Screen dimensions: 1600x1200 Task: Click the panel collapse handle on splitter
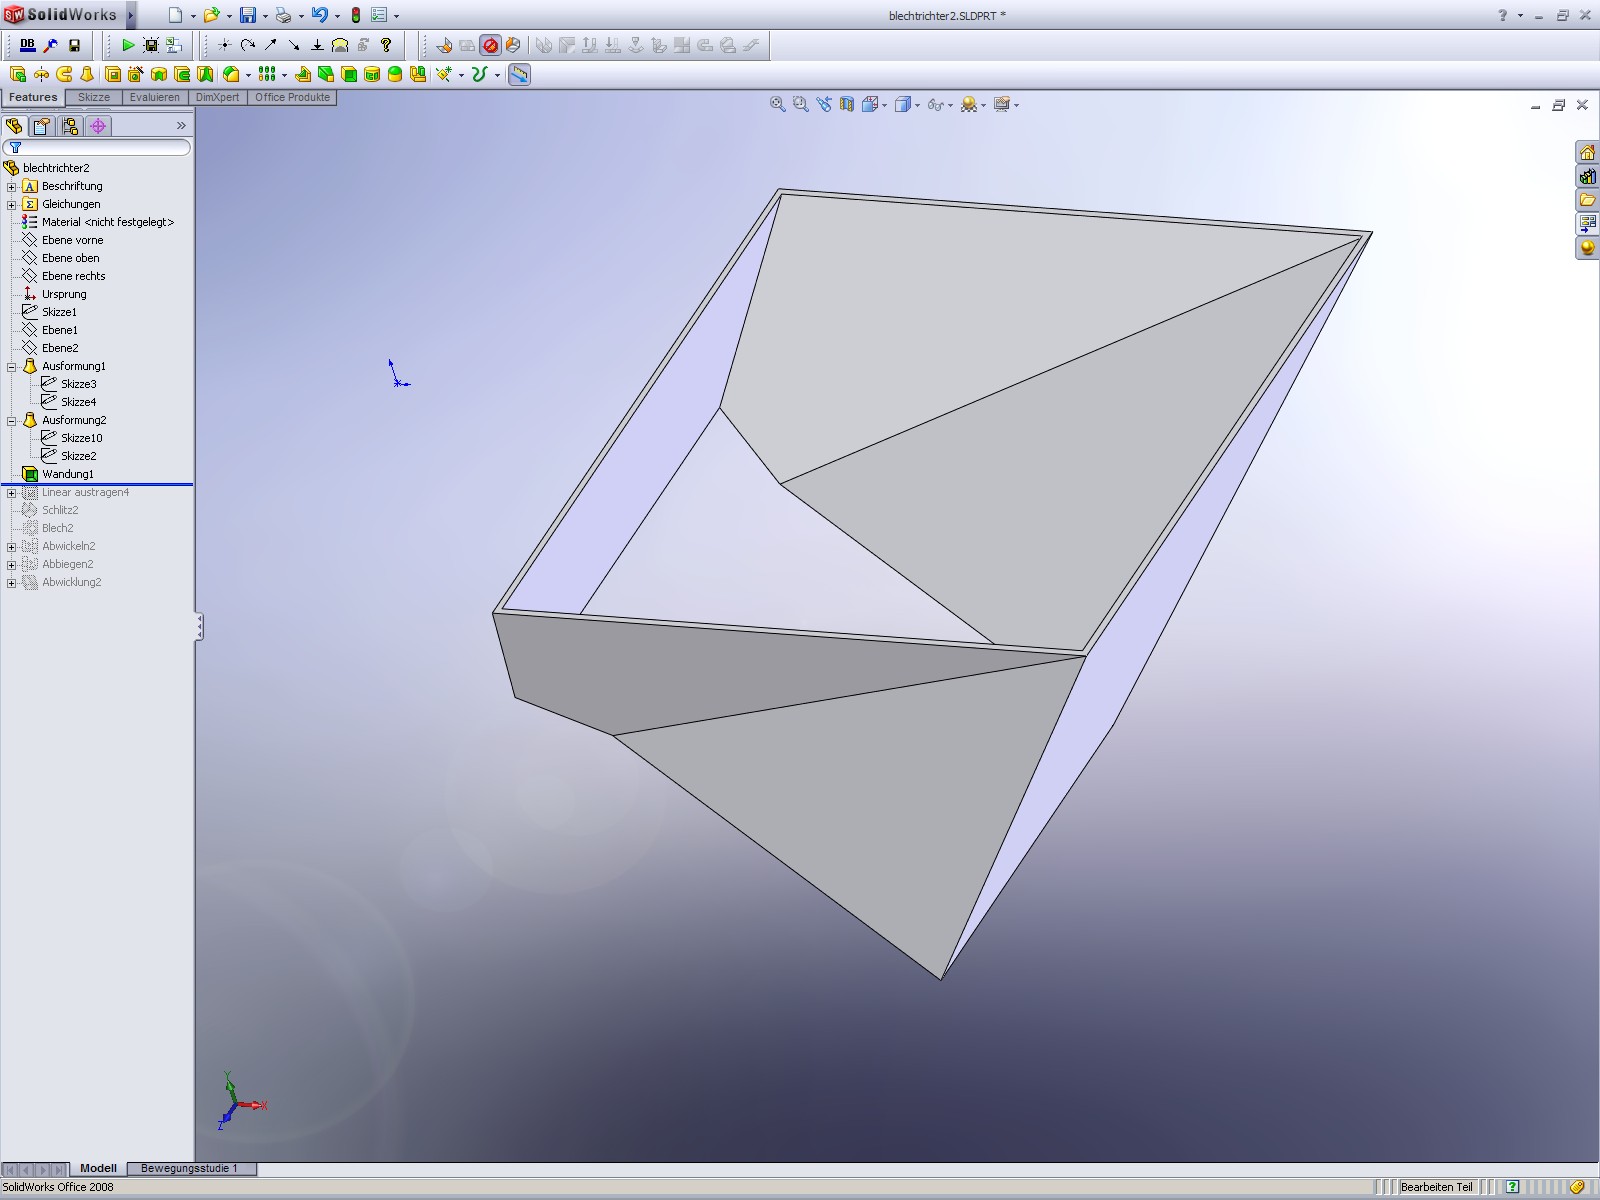pos(199,627)
